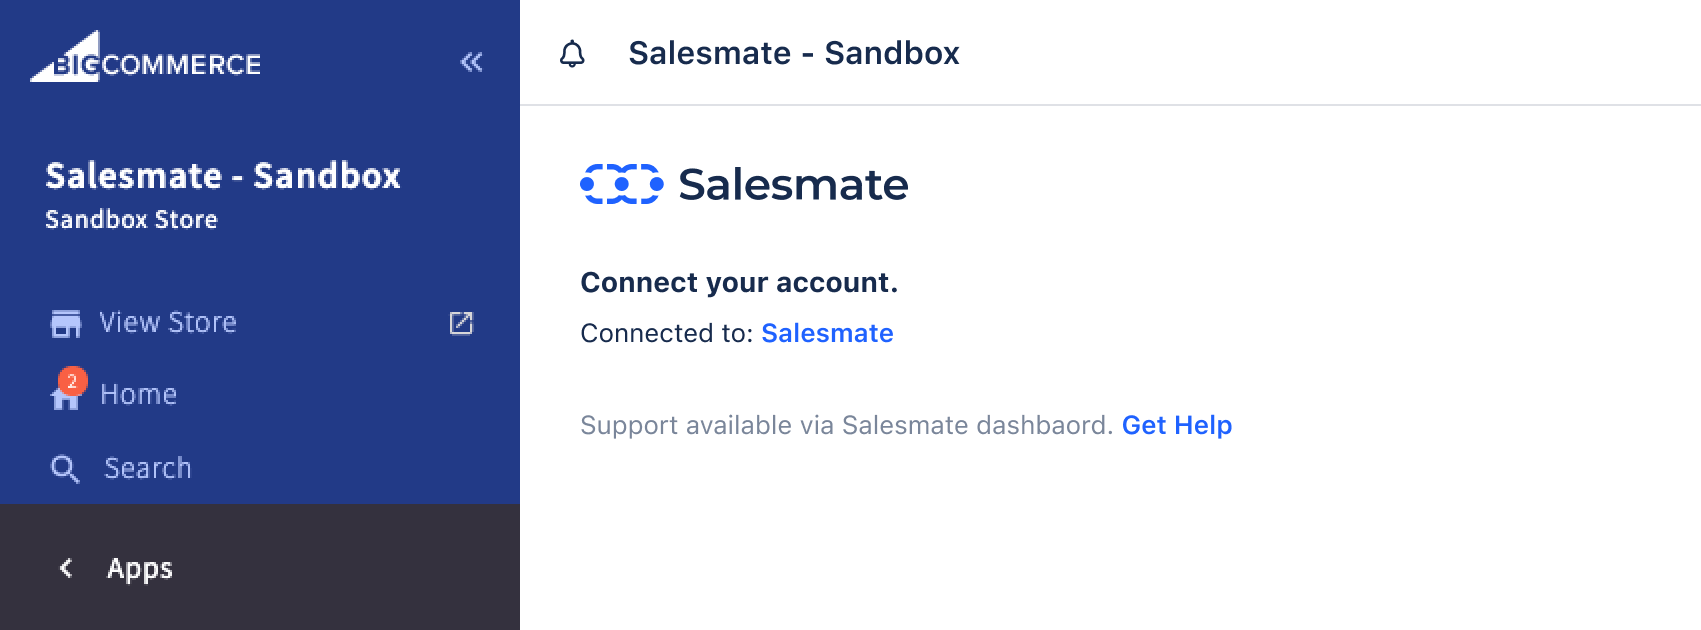Click the Salesmate wordmark text
This screenshot has width=1701, height=630.
tap(793, 185)
